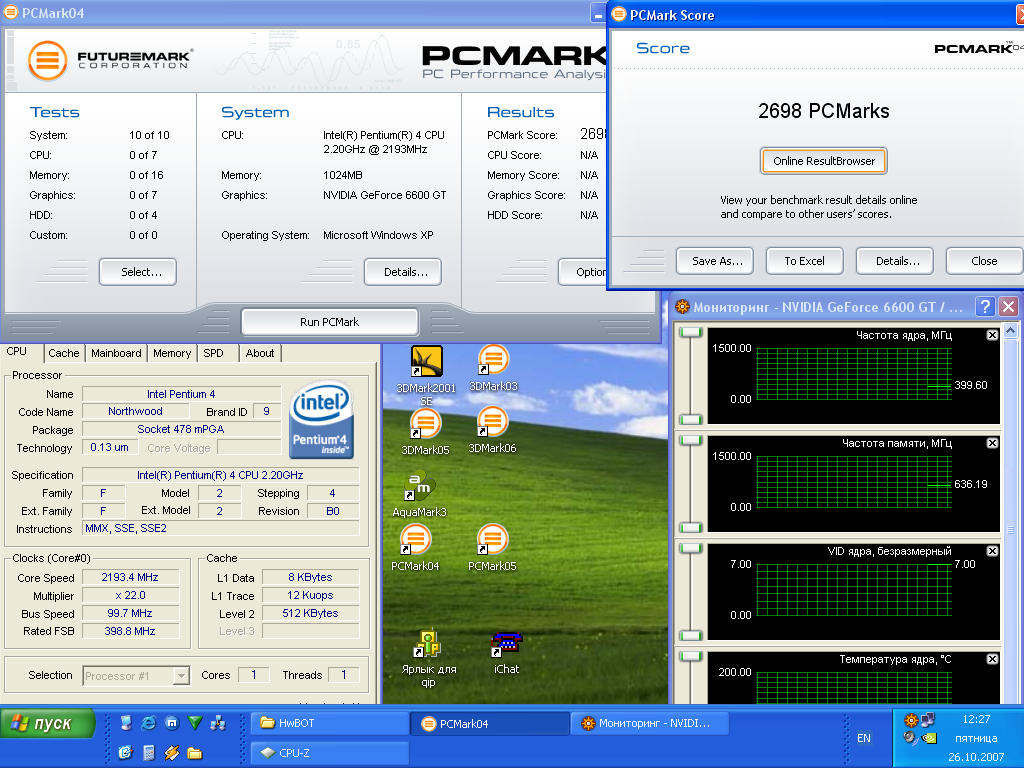Click Details in PCMark Score dialog

point(895,261)
